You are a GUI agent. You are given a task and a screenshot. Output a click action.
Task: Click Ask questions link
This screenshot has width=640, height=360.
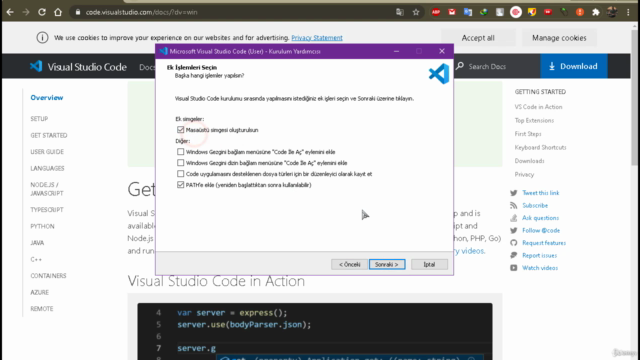point(540,218)
